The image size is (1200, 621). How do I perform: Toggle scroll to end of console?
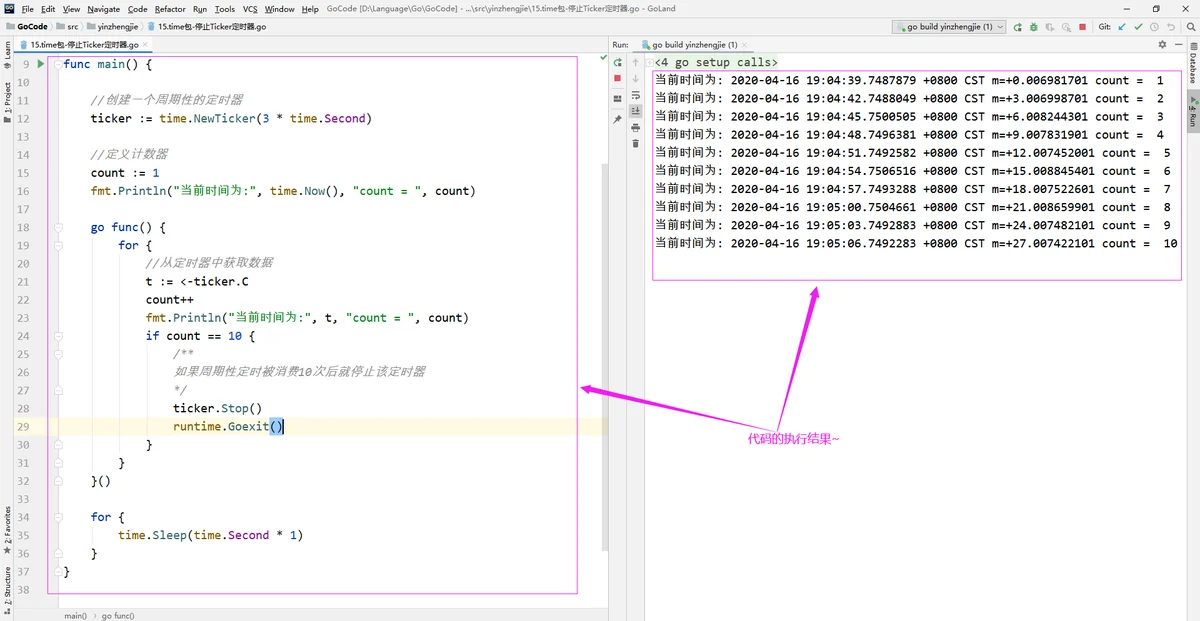[x=635, y=111]
